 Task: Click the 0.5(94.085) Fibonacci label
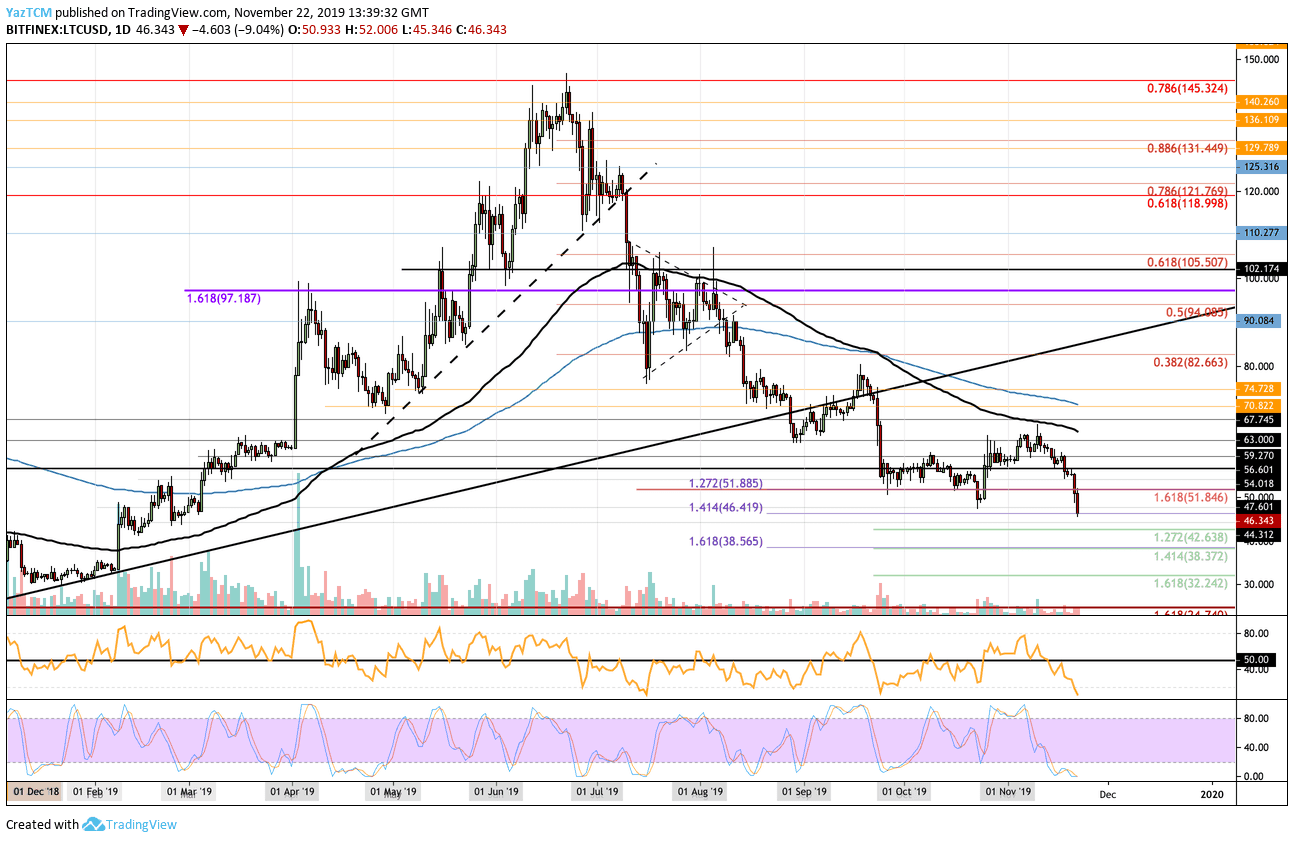point(1198,312)
